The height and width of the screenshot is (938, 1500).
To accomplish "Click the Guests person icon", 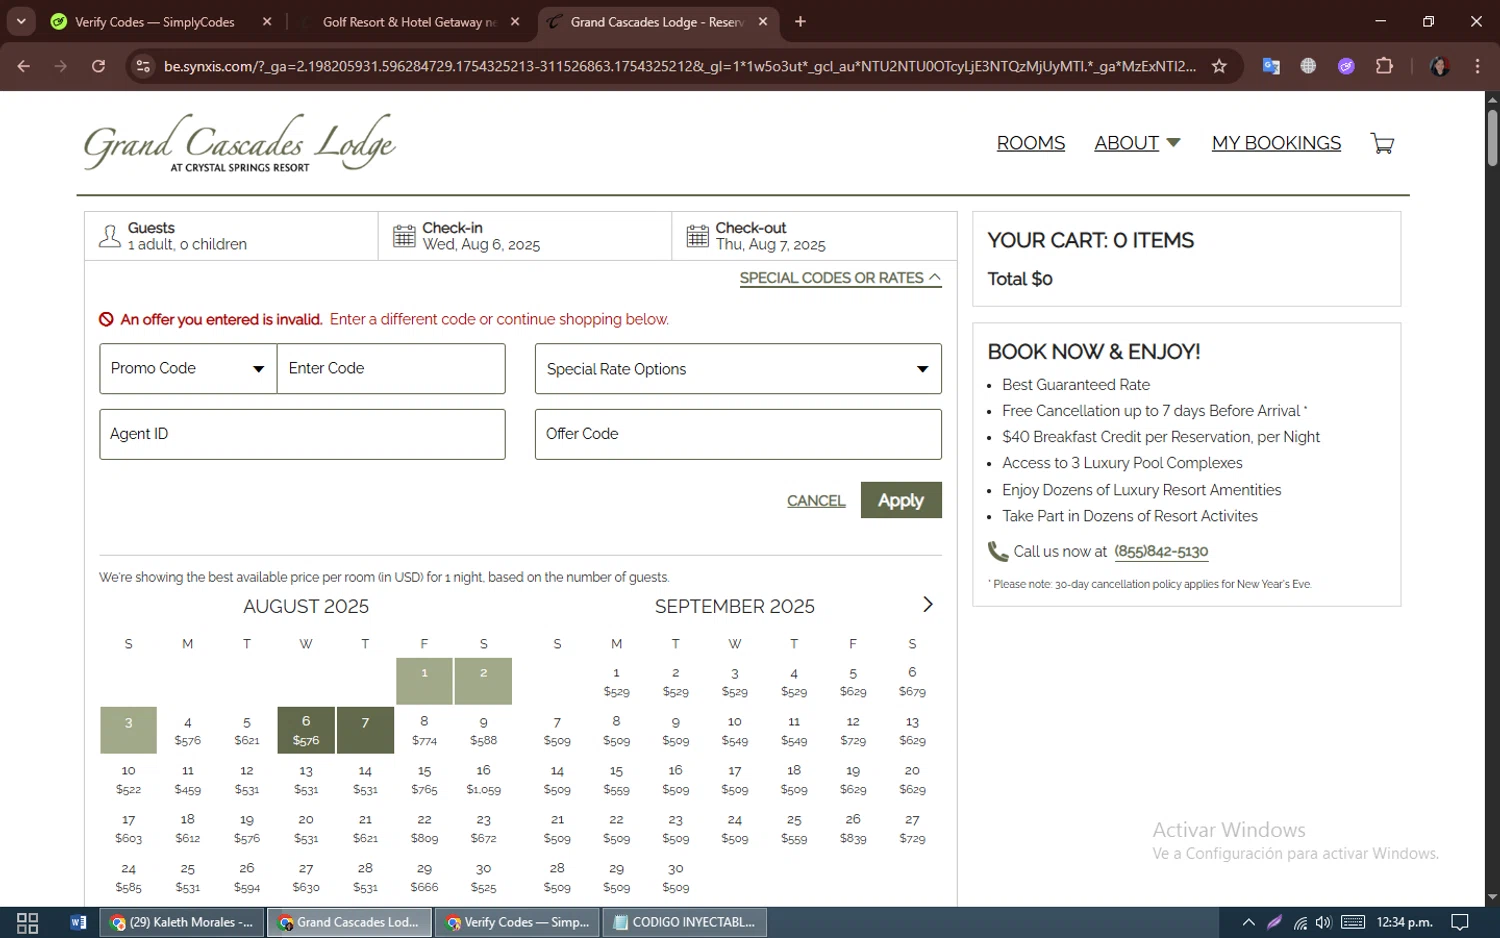I will (110, 236).
